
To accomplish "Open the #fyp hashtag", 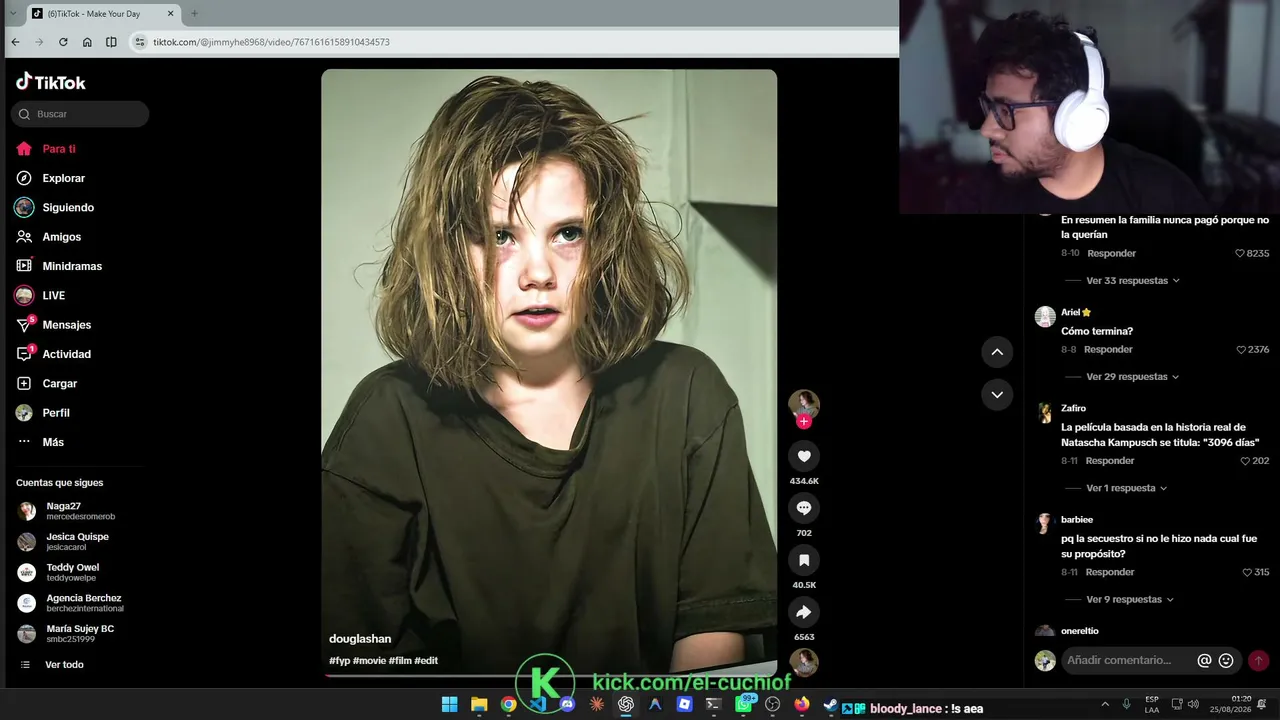I will click(x=340, y=661).
